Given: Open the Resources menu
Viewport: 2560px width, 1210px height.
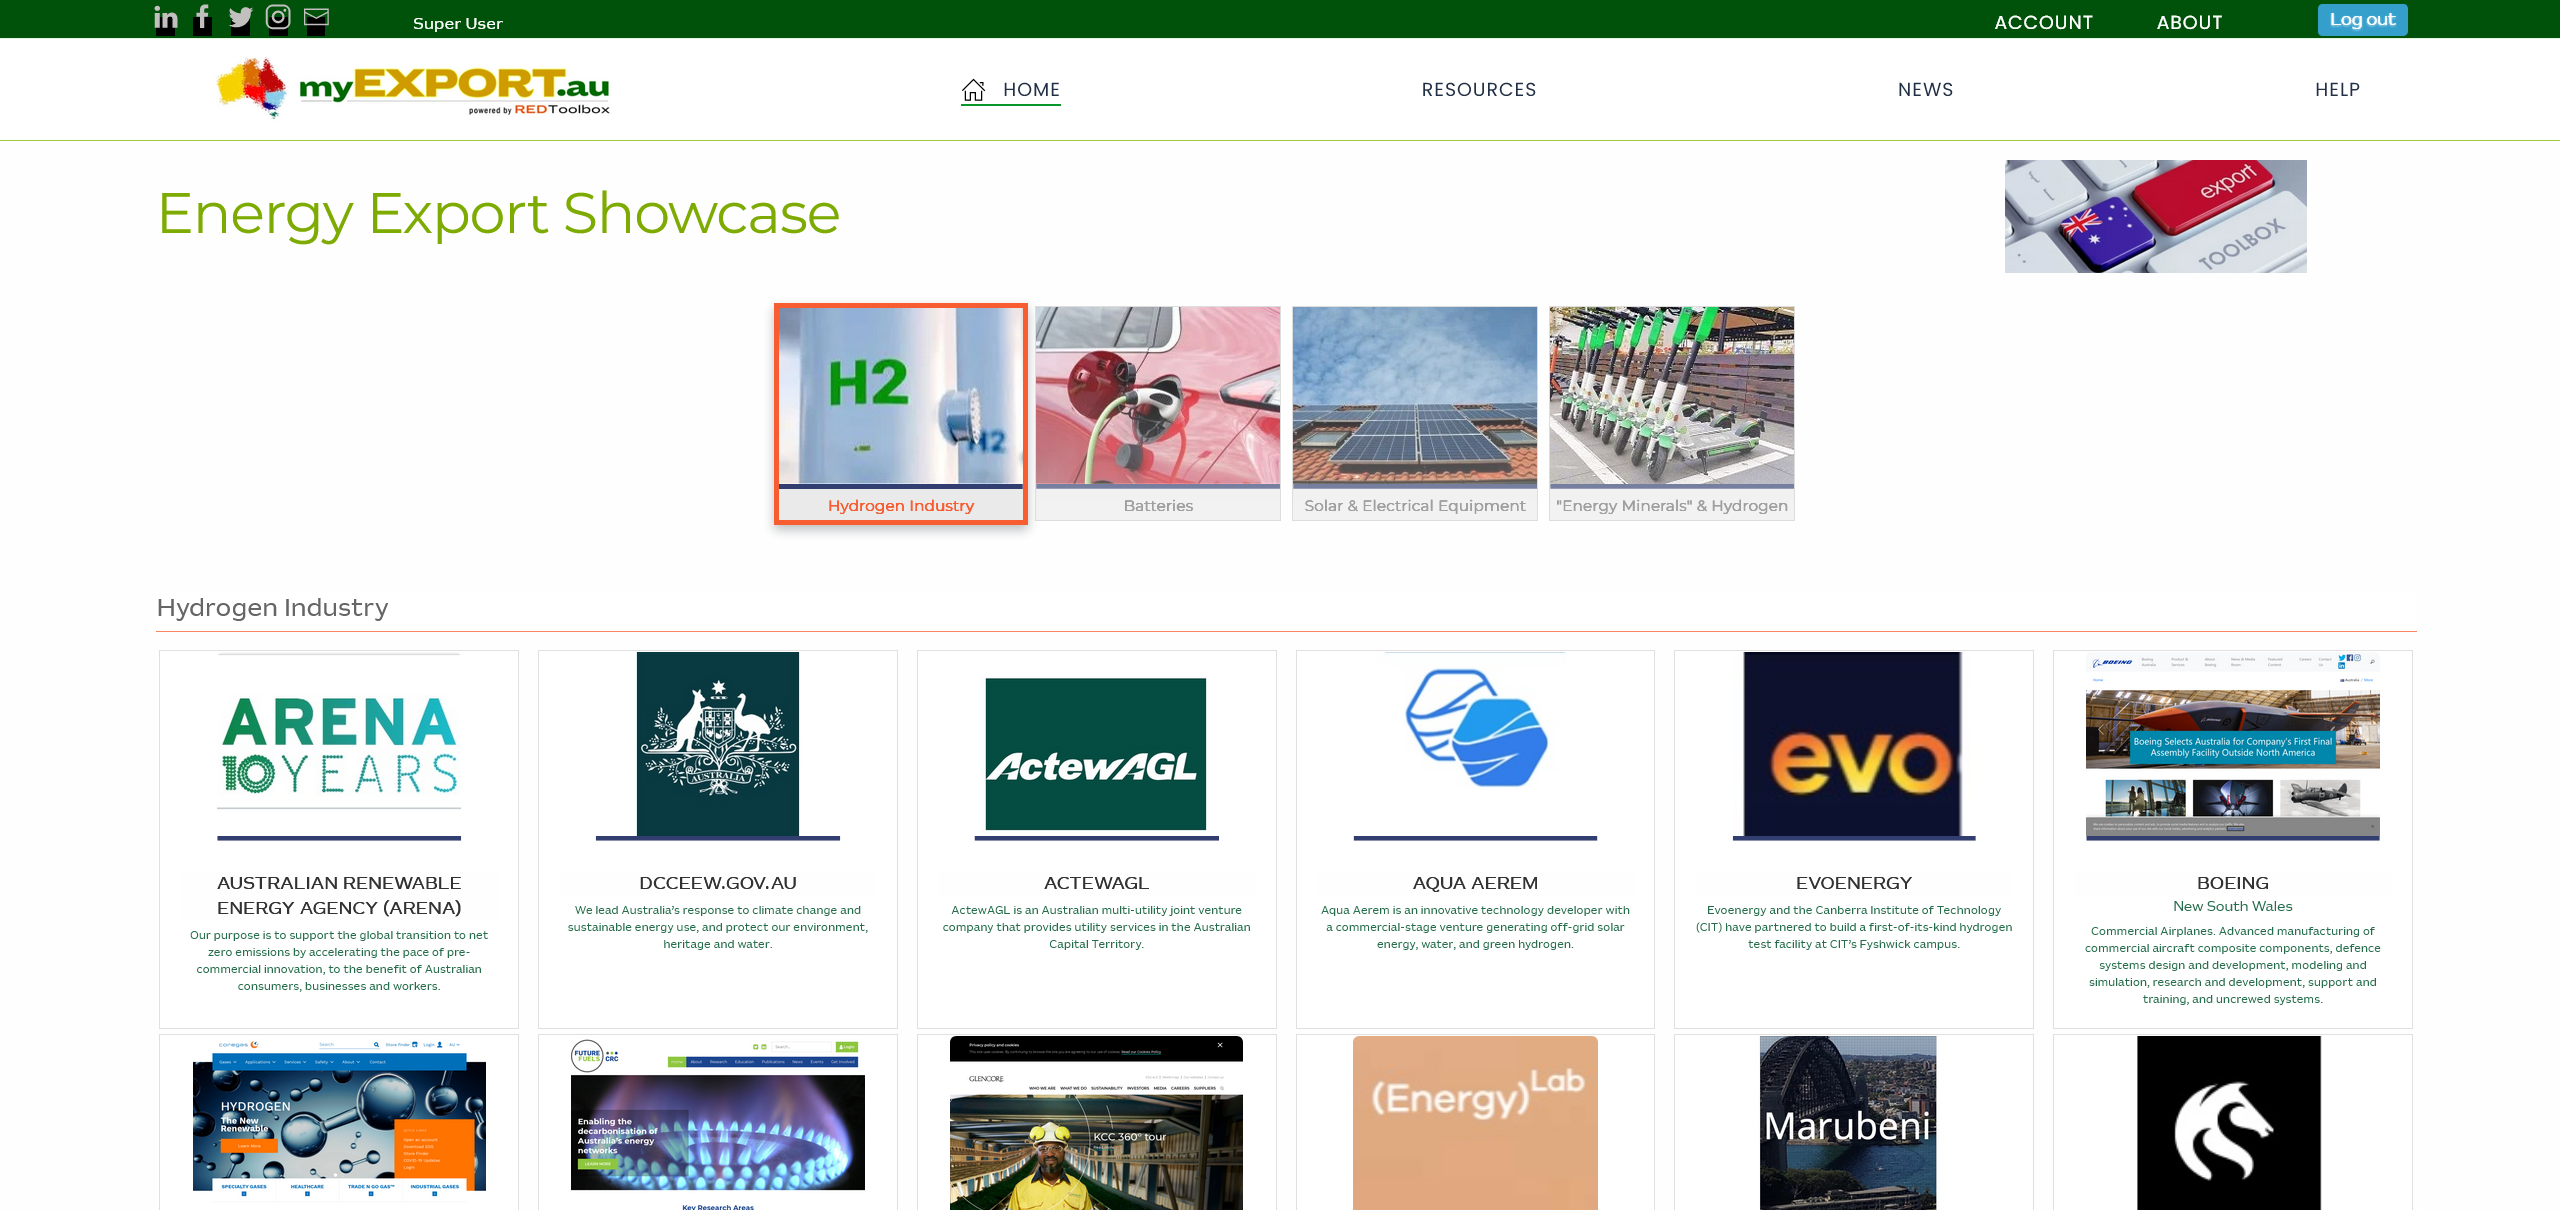Looking at the screenshot, I should coord(1479,90).
